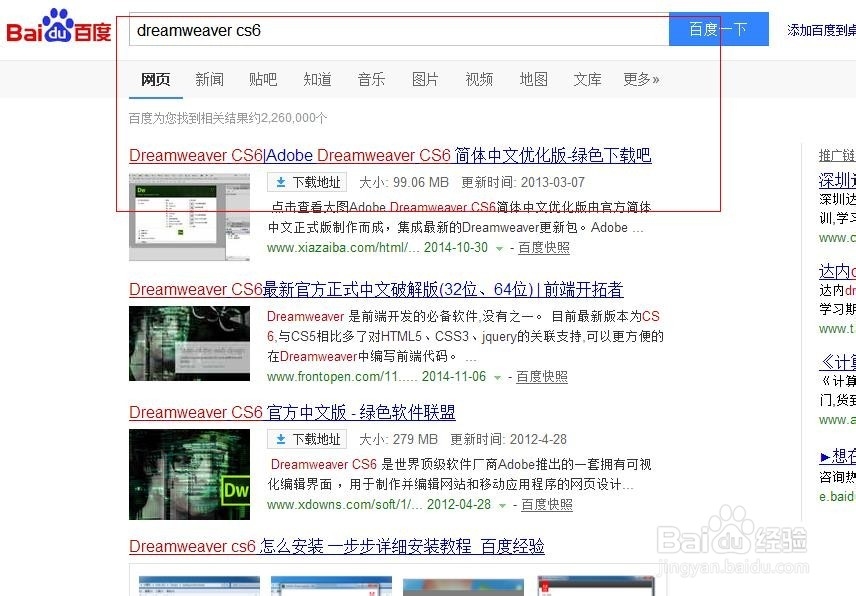
Task: Click the thumbnail of the frontopen.com result
Action: coord(189,343)
